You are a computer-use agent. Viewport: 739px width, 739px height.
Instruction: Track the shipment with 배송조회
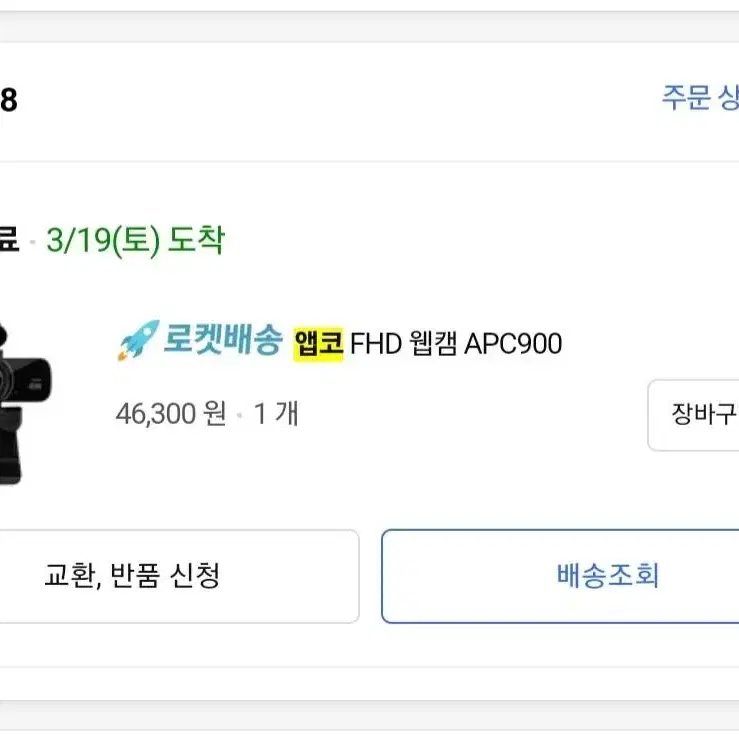click(x=560, y=576)
